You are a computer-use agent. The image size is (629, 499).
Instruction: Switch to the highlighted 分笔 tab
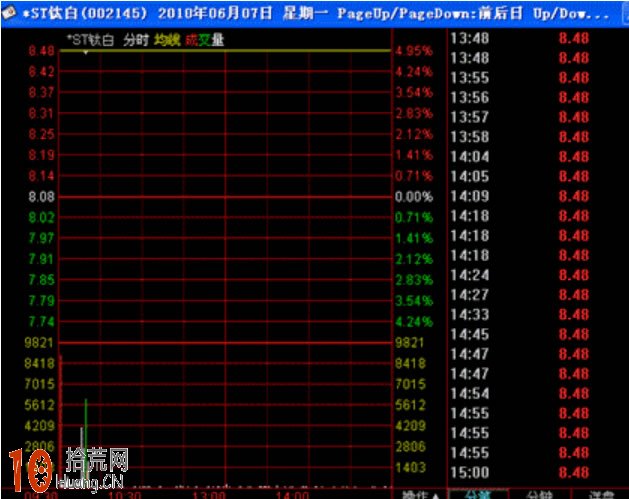477,495
